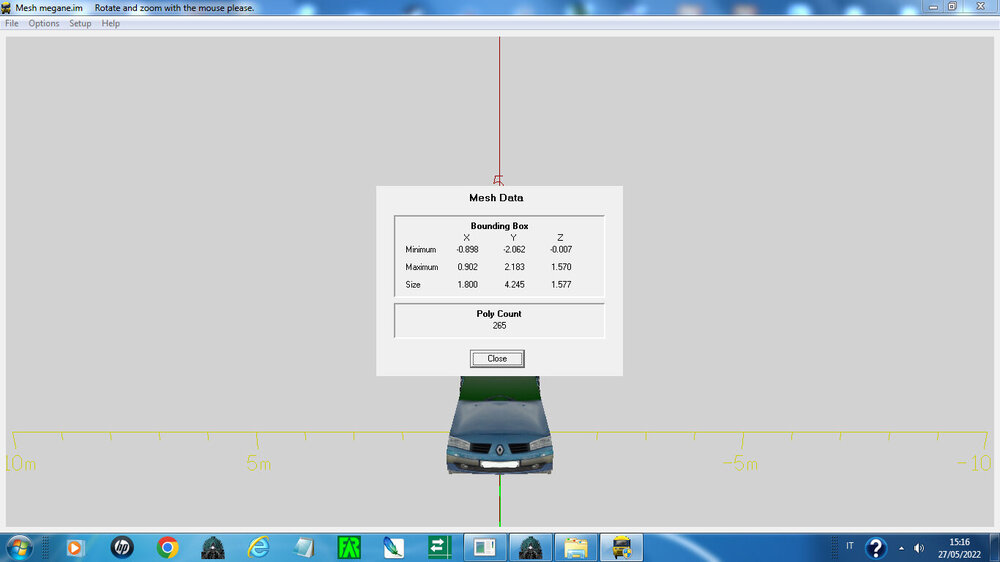Switch to the yellow bus mesh viewer taskbar button
The image size is (1000, 562).
click(622, 547)
